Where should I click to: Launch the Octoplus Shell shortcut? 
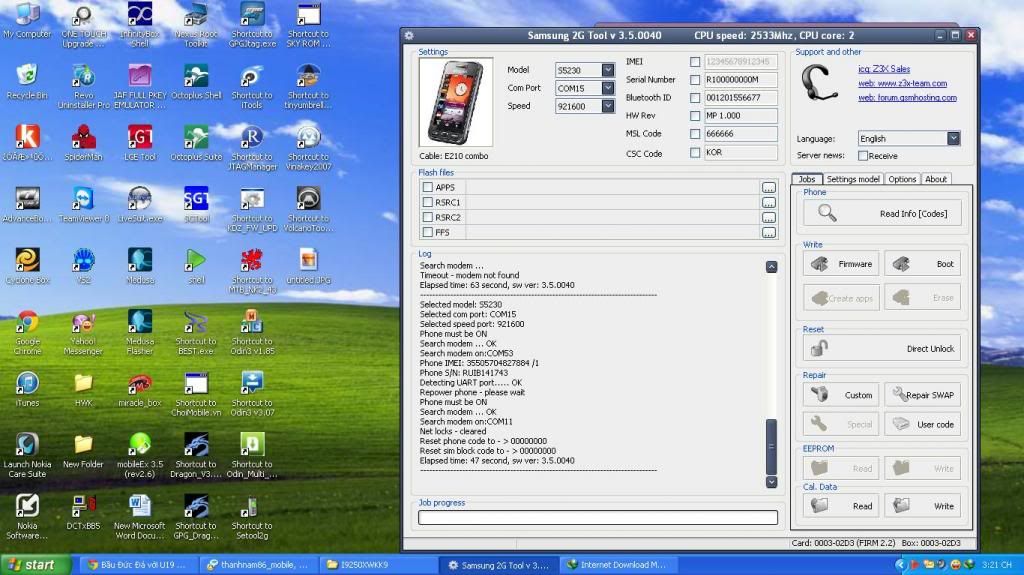pos(196,82)
